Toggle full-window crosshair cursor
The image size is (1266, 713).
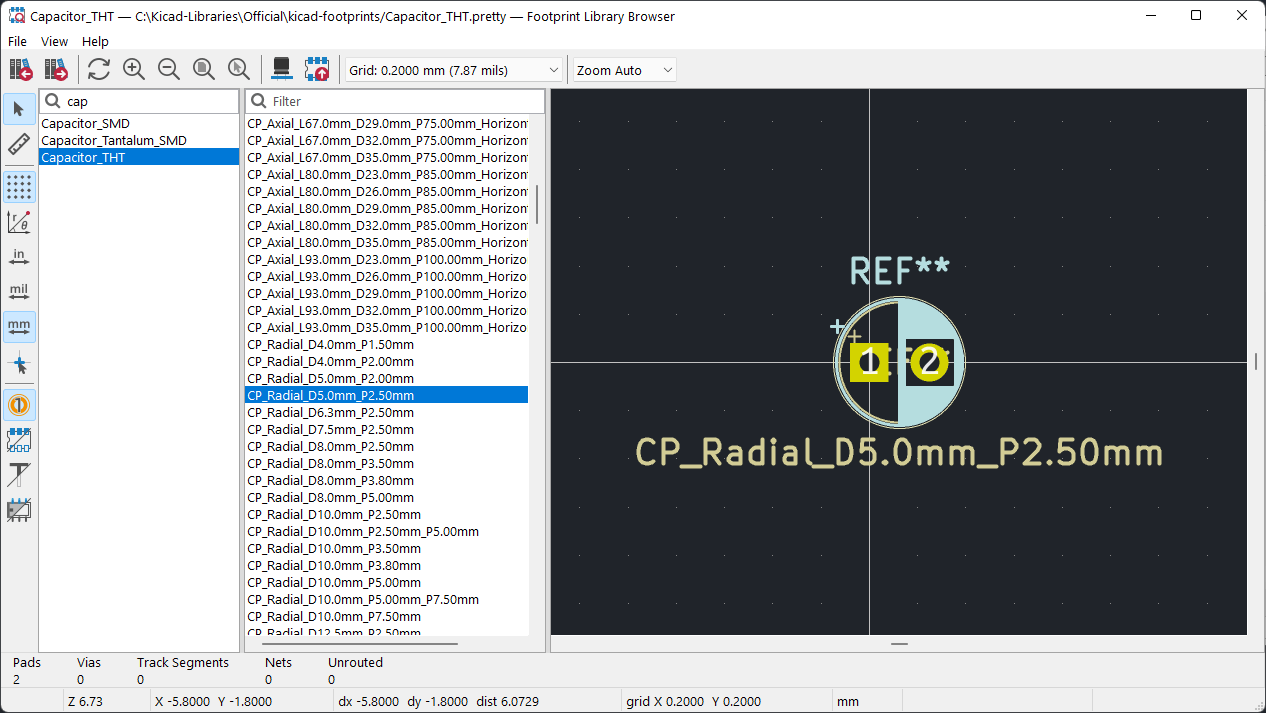pyautogui.click(x=19, y=363)
